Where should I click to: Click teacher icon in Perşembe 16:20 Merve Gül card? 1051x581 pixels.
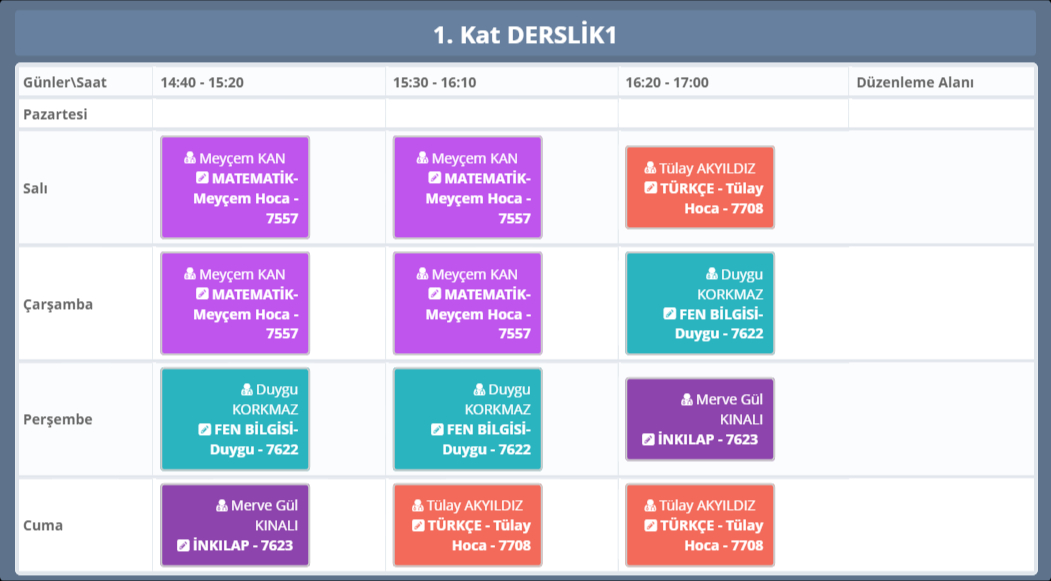tap(687, 400)
